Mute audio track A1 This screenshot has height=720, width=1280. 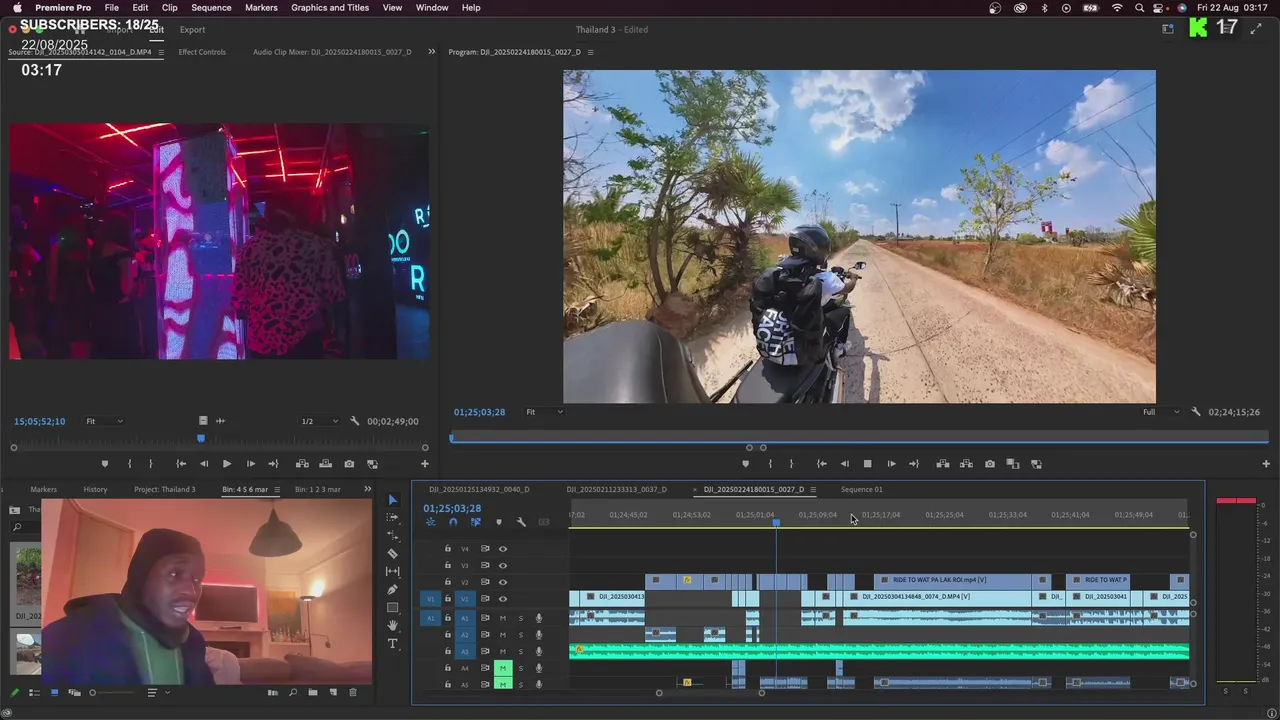503,618
